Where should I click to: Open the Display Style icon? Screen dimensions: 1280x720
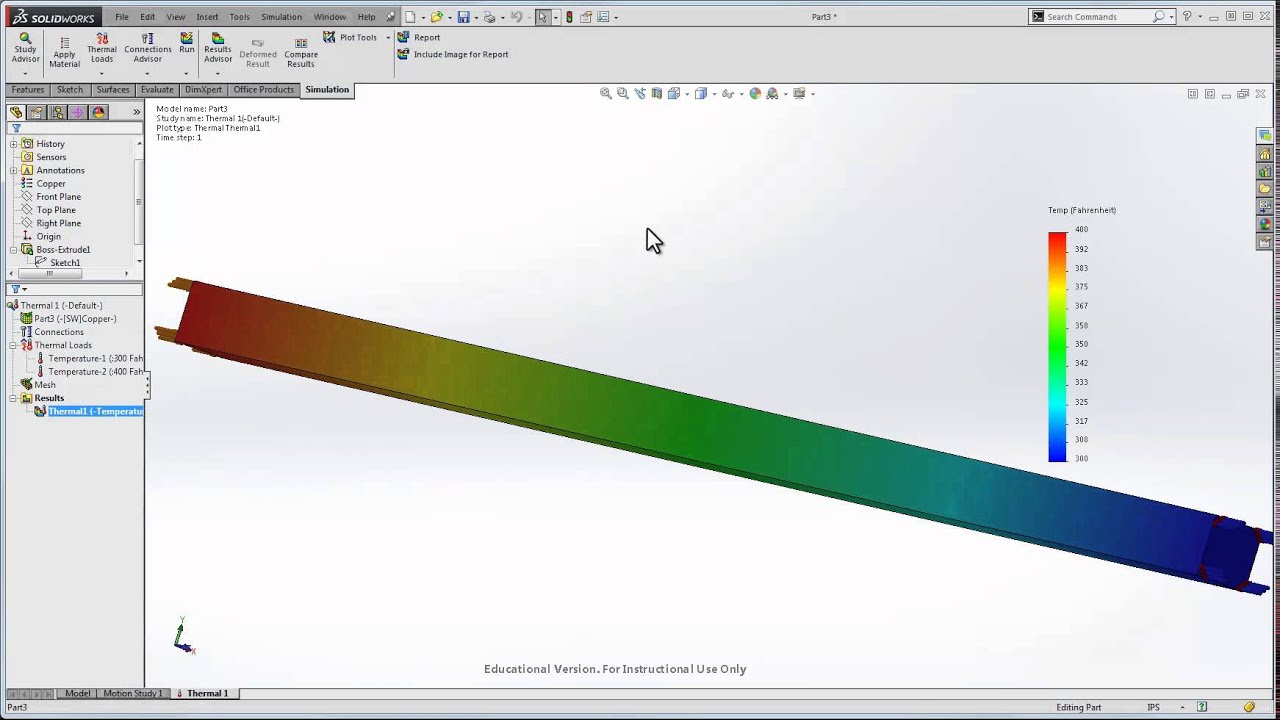pyautogui.click(x=700, y=93)
